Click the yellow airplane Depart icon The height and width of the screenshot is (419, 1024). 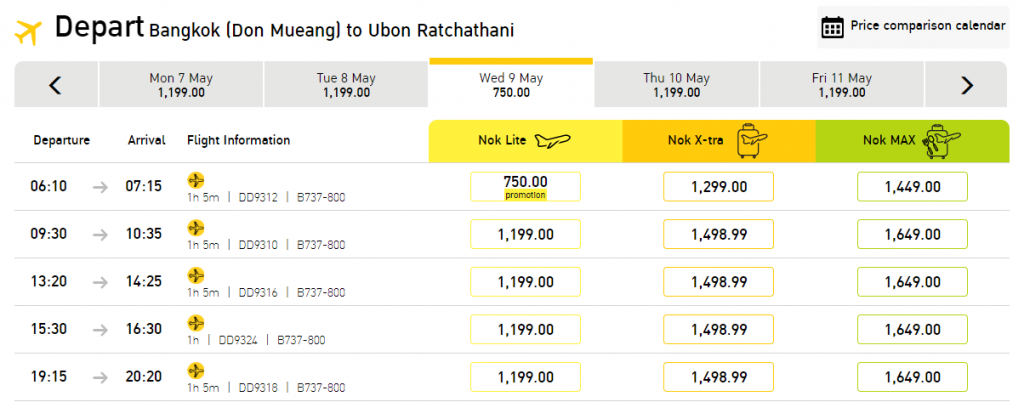coord(28,31)
